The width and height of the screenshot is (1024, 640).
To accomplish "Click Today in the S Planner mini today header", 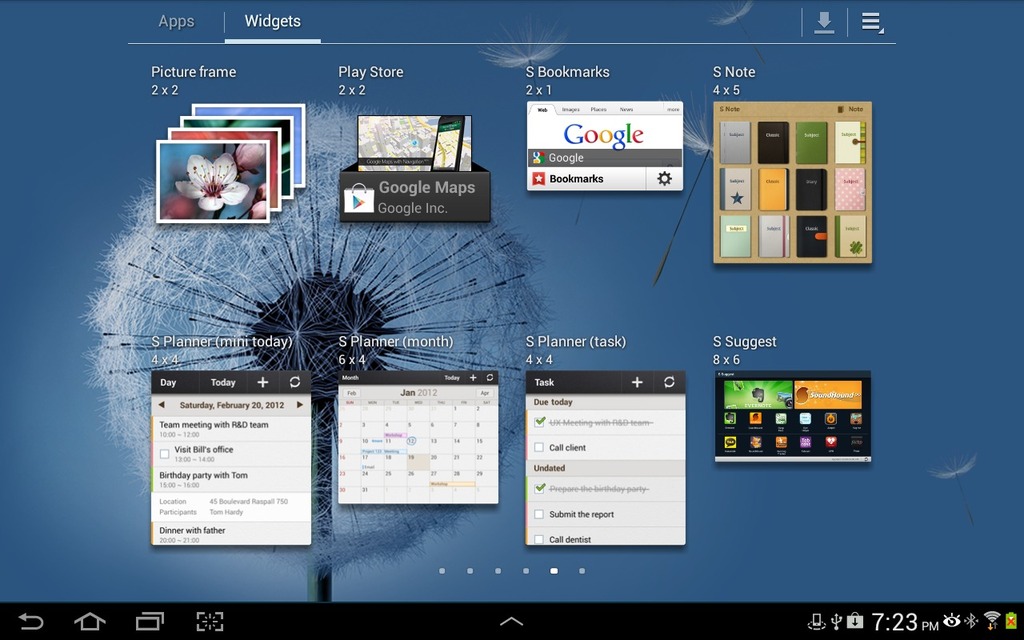I will coord(223,383).
